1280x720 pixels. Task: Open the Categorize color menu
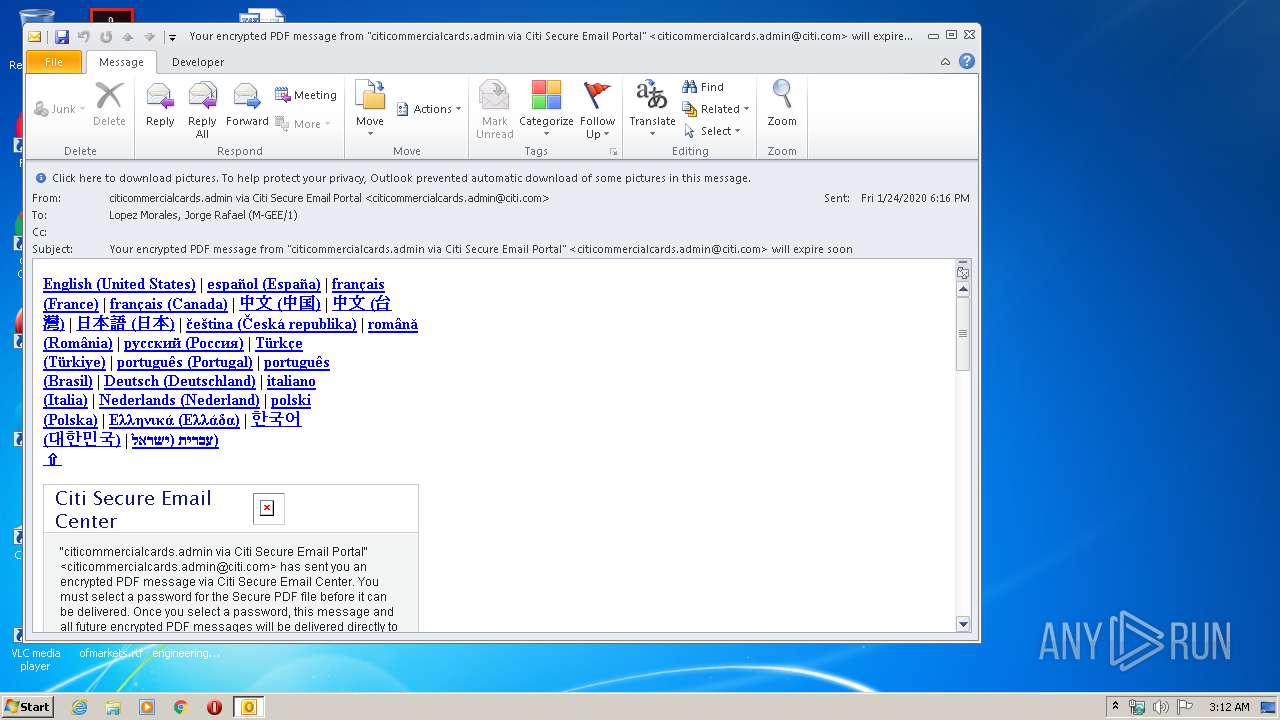tap(546, 110)
